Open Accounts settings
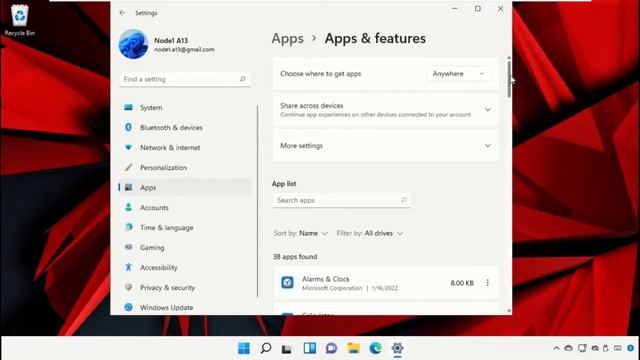This screenshot has height=360, width=640. coord(185,207)
